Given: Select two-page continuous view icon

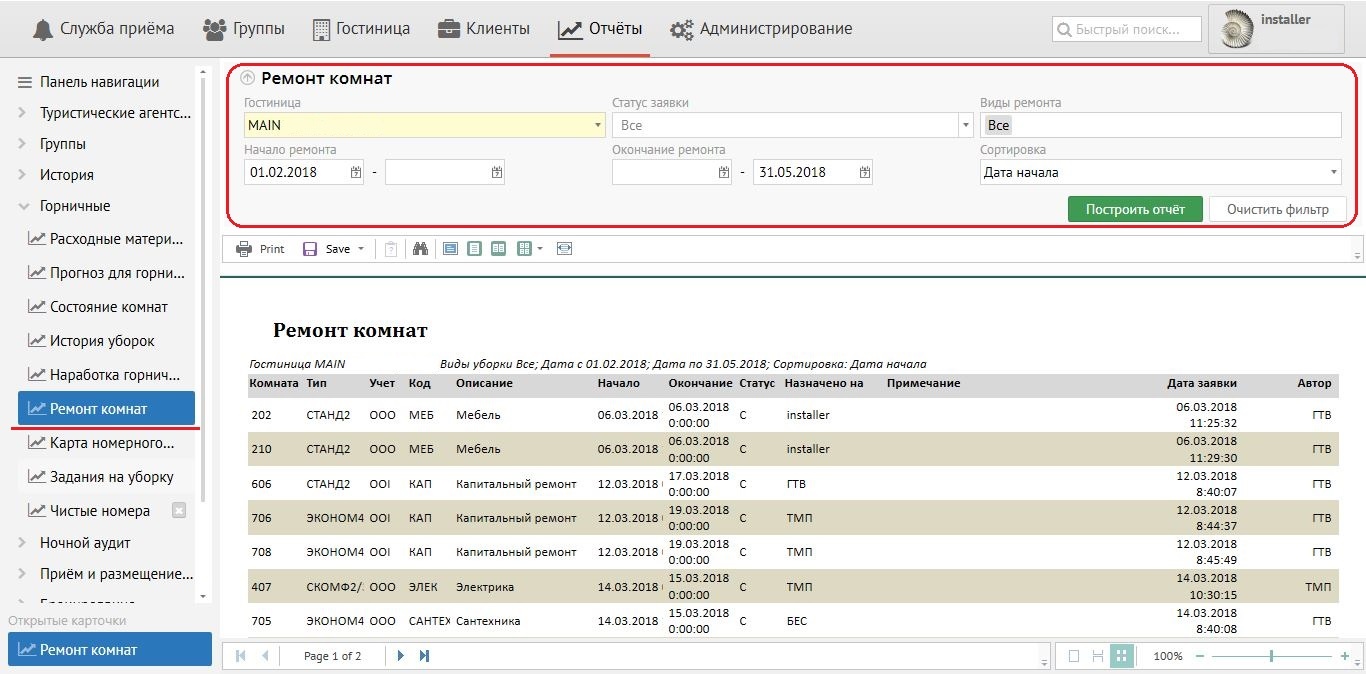Looking at the screenshot, I should click(x=498, y=249).
